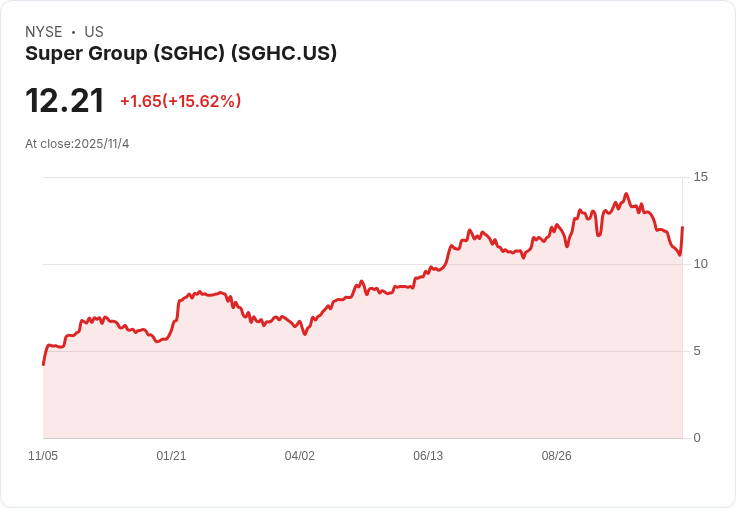Click the 0 value on the price axis
The height and width of the screenshot is (508, 736).
click(697, 438)
